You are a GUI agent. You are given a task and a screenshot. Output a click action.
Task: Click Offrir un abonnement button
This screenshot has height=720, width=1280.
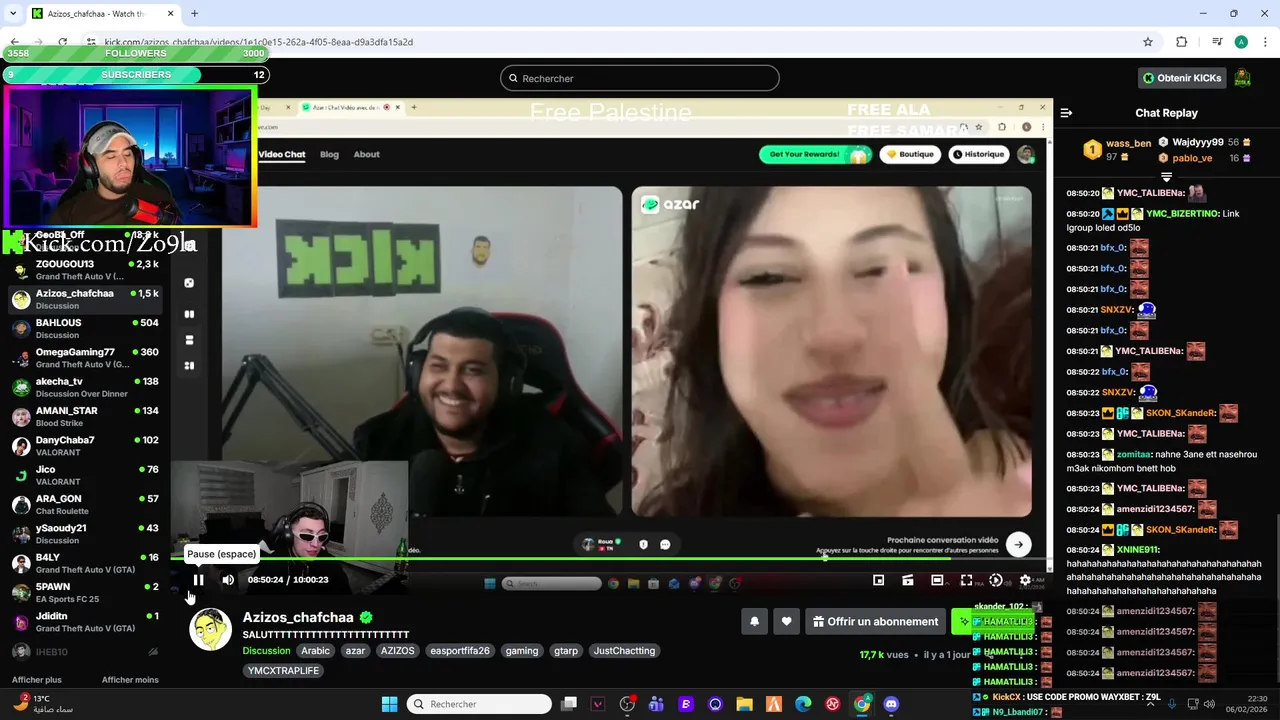click(875, 621)
